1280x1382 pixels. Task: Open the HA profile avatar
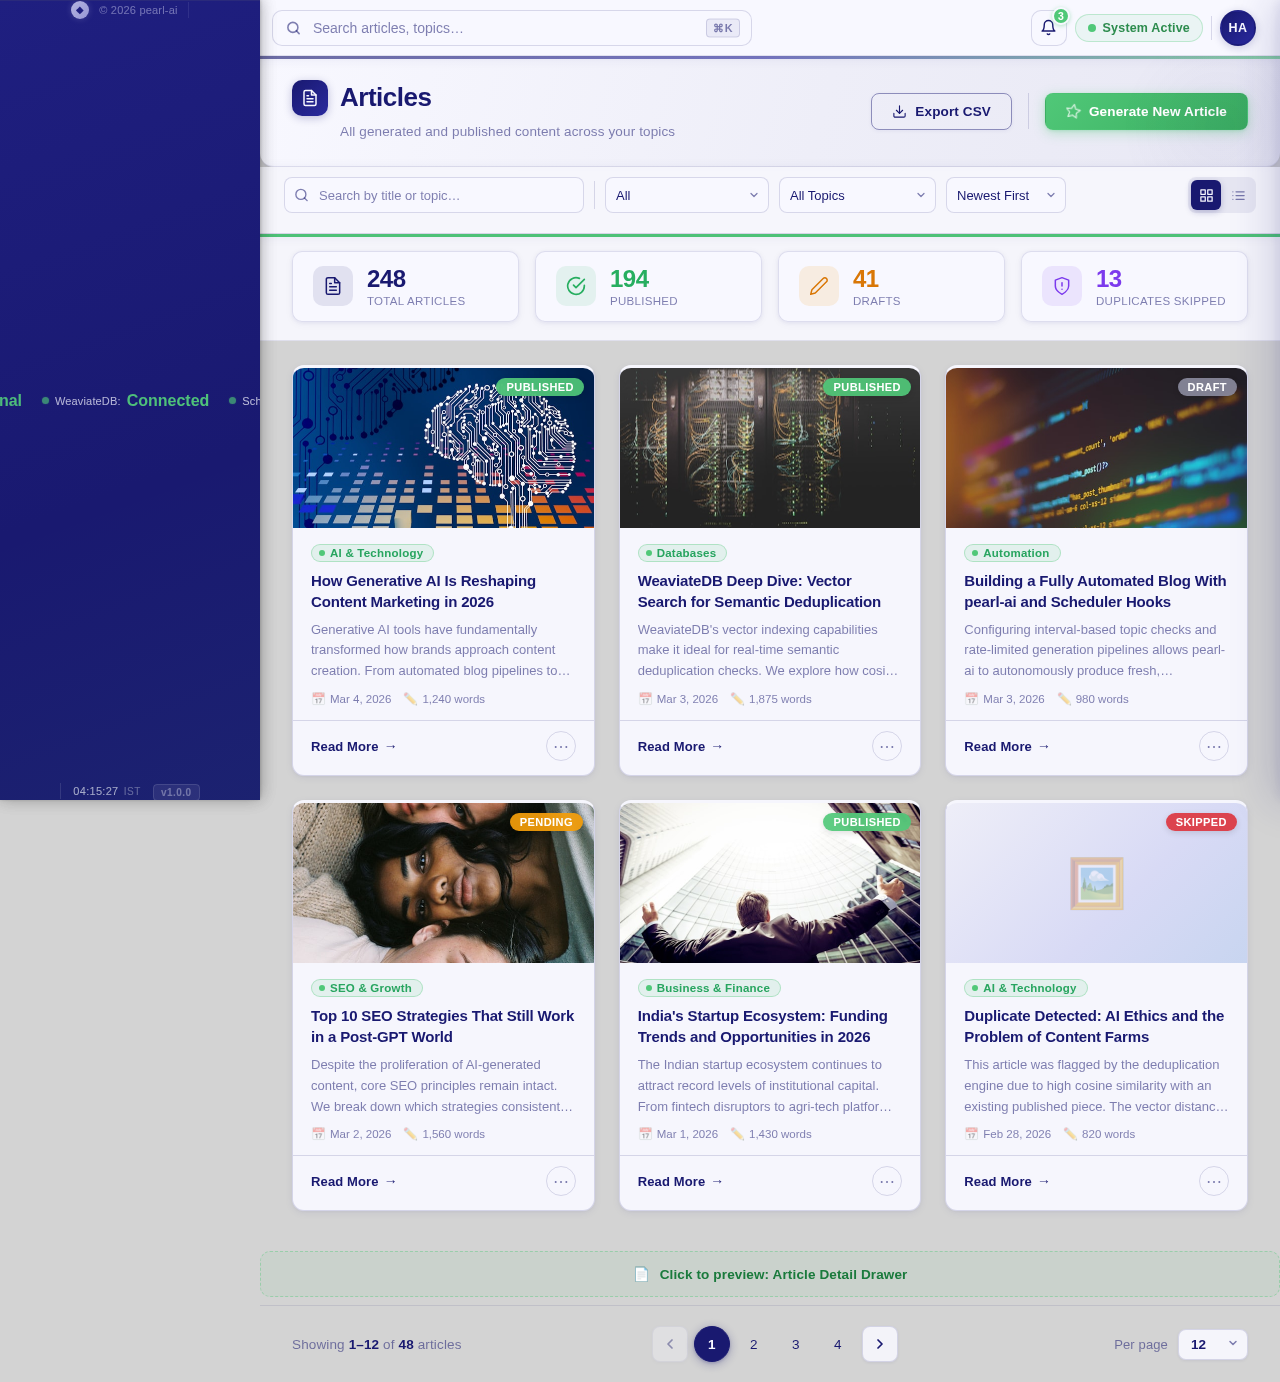1237,28
